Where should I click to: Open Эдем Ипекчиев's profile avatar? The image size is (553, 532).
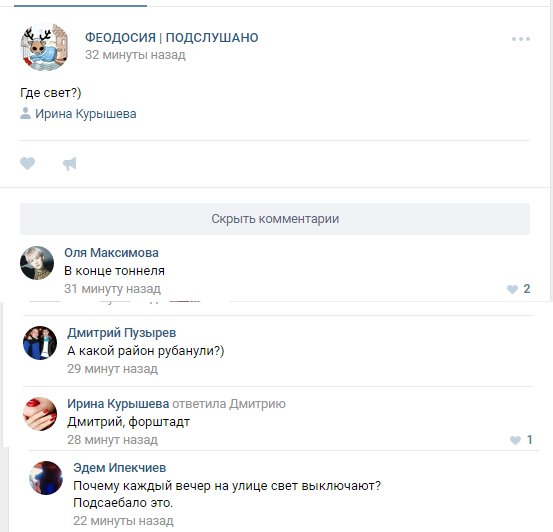[46, 478]
